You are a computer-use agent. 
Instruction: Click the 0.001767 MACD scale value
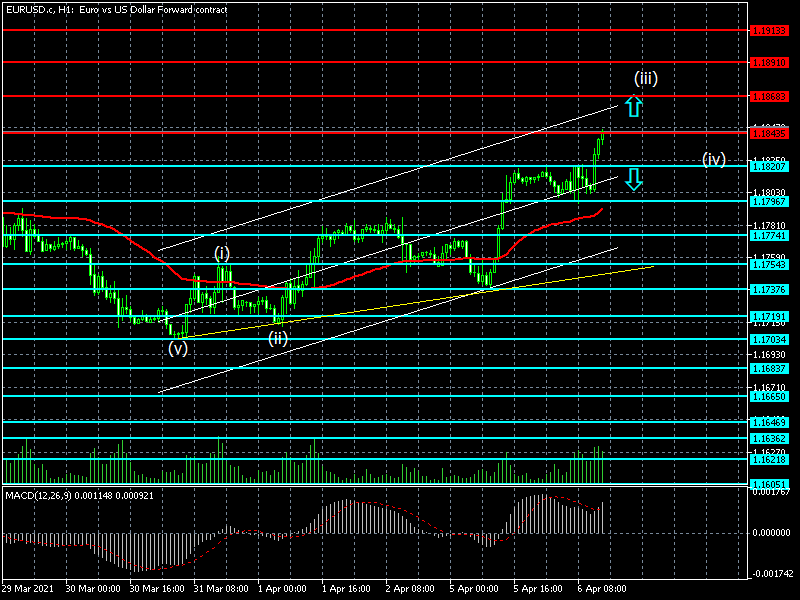[x=771, y=492]
